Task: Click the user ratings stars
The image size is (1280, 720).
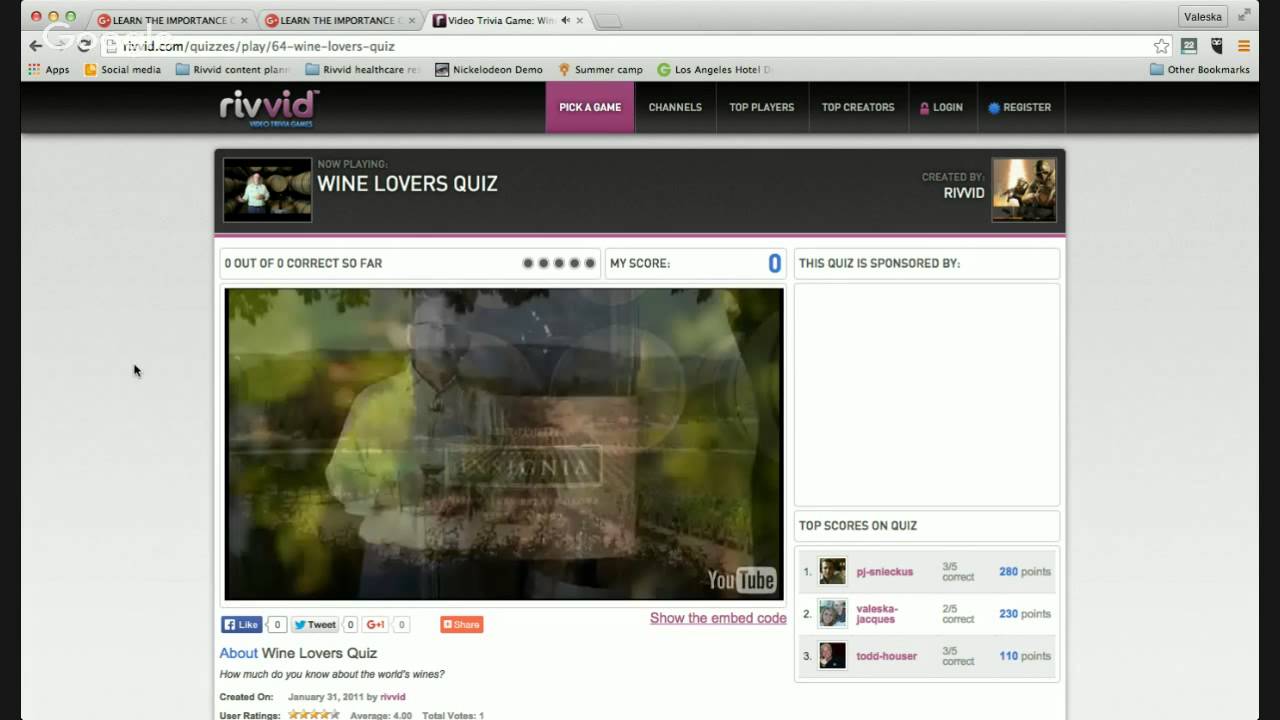Action: point(314,715)
